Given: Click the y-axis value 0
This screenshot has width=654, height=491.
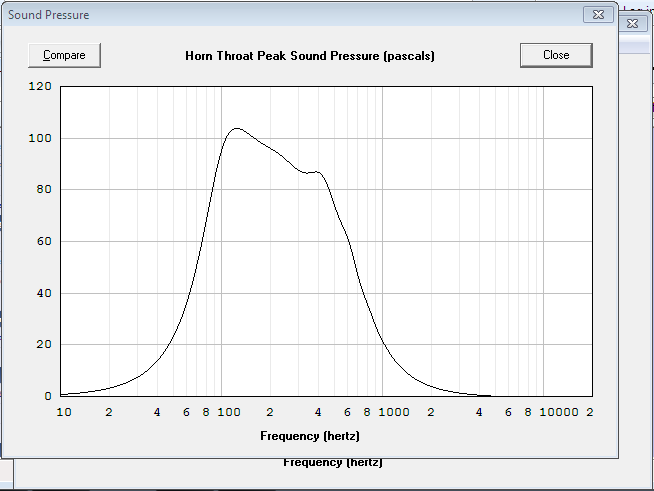Looking at the screenshot, I should click(48, 396).
